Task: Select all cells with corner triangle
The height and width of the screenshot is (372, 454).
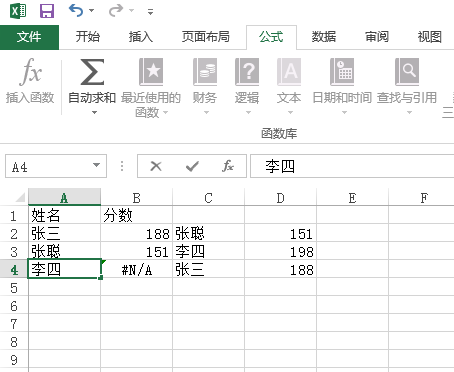Action: [20, 197]
